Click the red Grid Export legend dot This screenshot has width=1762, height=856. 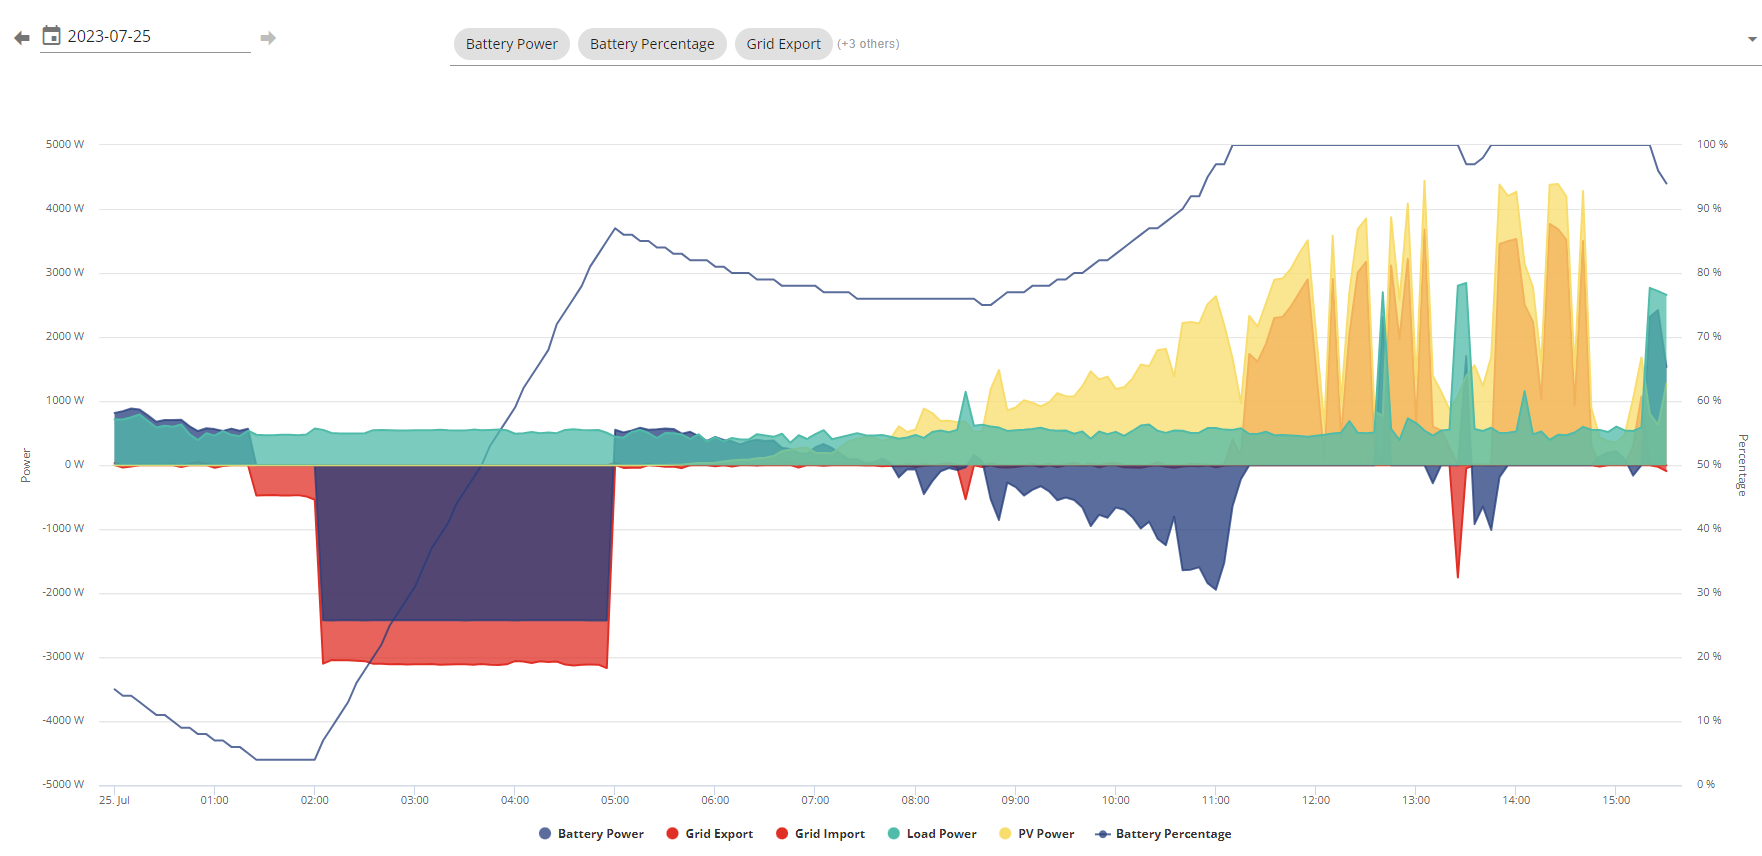pyautogui.click(x=672, y=834)
